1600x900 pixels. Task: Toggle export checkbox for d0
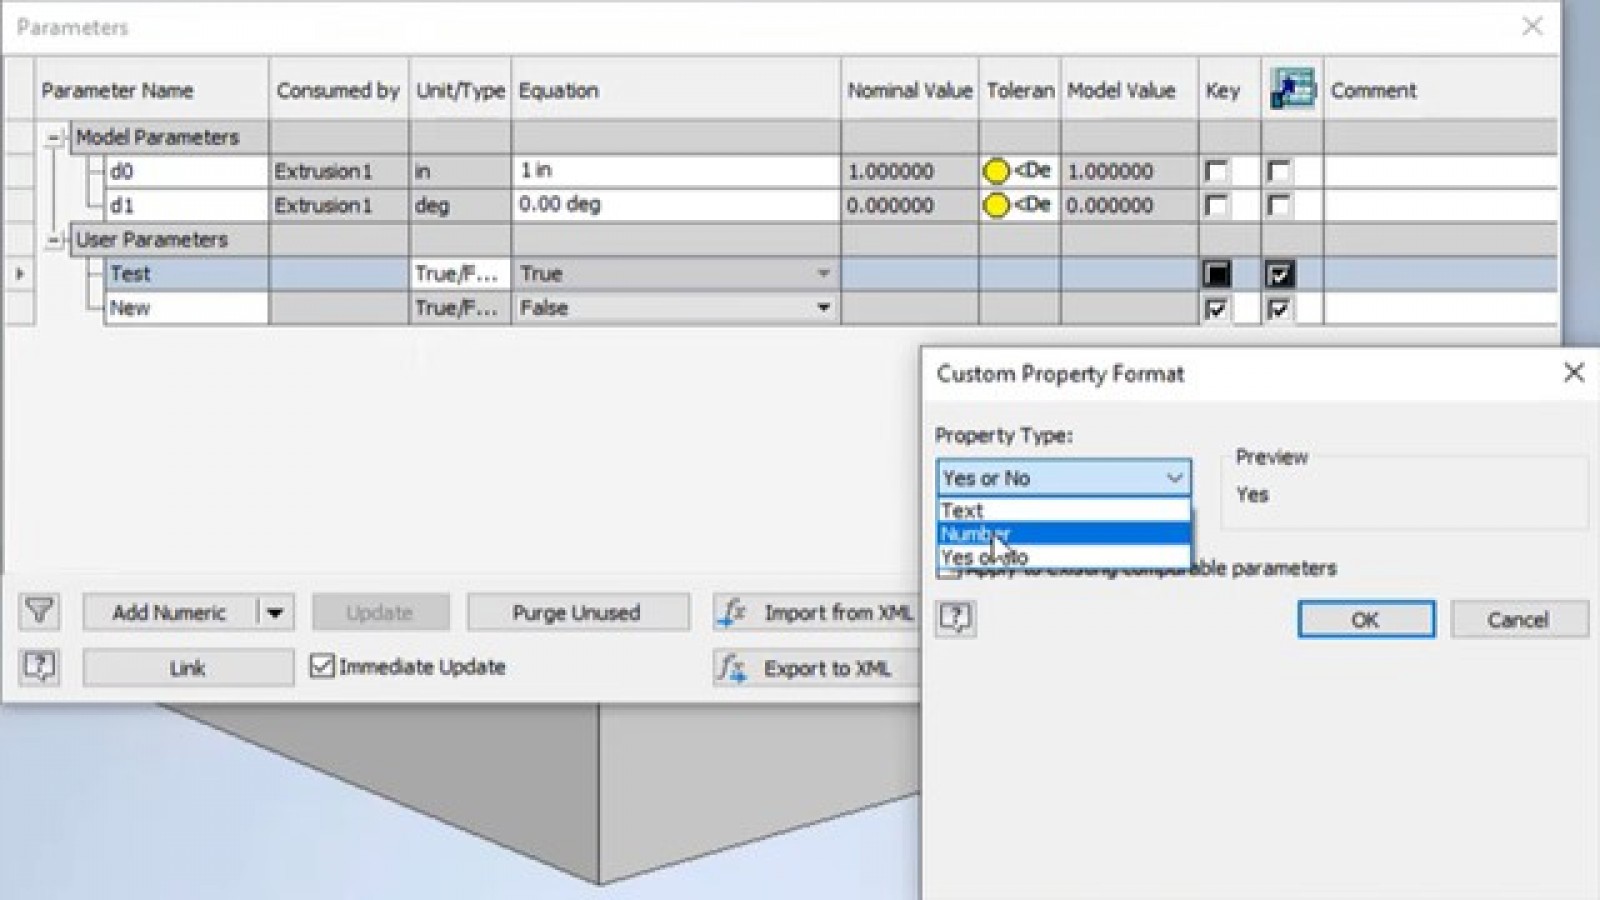pos(1278,171)
